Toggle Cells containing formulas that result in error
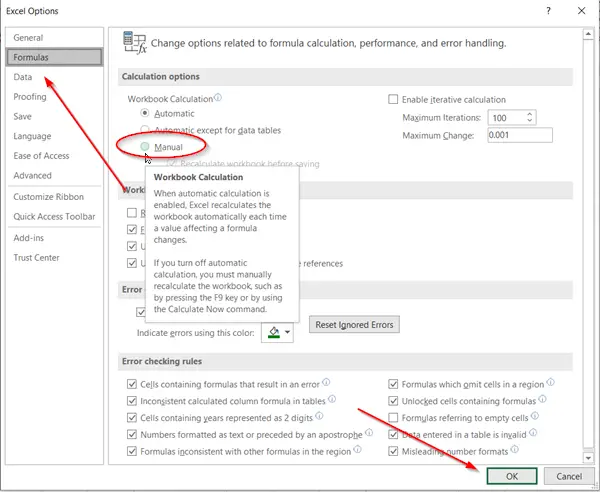 point(132,384)
